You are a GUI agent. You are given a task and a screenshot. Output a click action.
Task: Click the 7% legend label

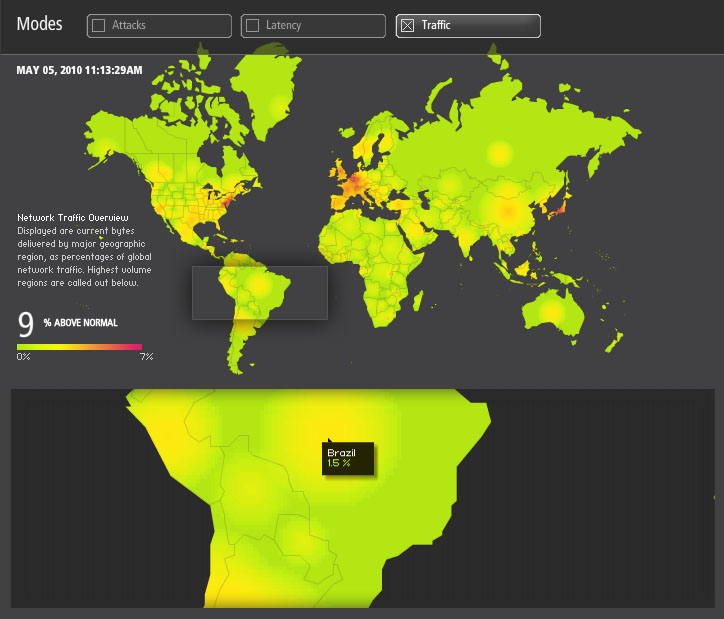pos(146,356)
